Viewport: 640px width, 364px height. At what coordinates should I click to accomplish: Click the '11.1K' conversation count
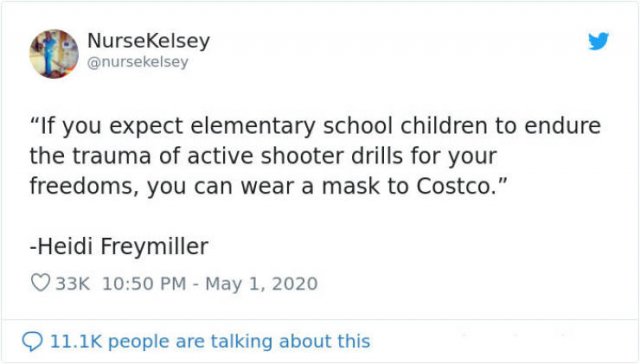pos(76,341)
